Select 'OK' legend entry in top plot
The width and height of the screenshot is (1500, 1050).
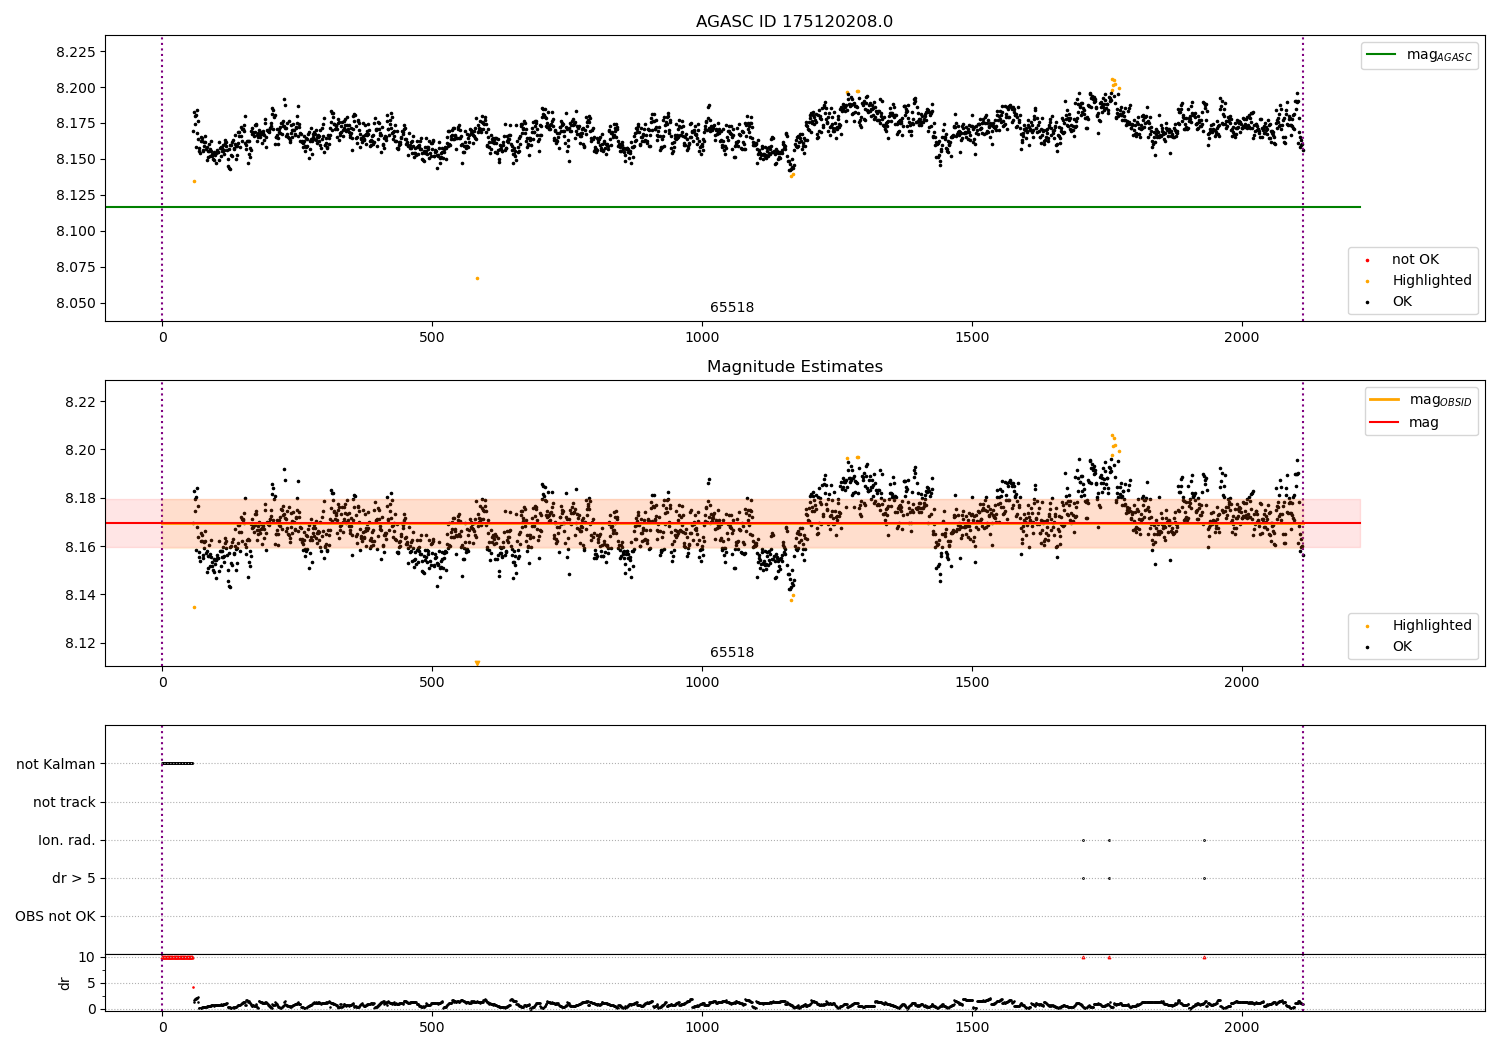[x=1402, y=302]
